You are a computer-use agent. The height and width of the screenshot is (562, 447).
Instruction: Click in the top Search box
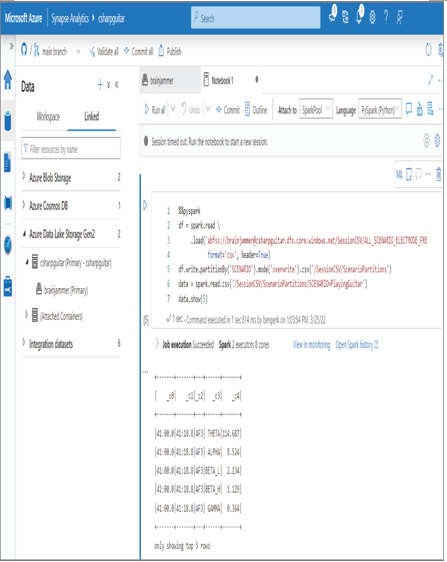[256, 17]
